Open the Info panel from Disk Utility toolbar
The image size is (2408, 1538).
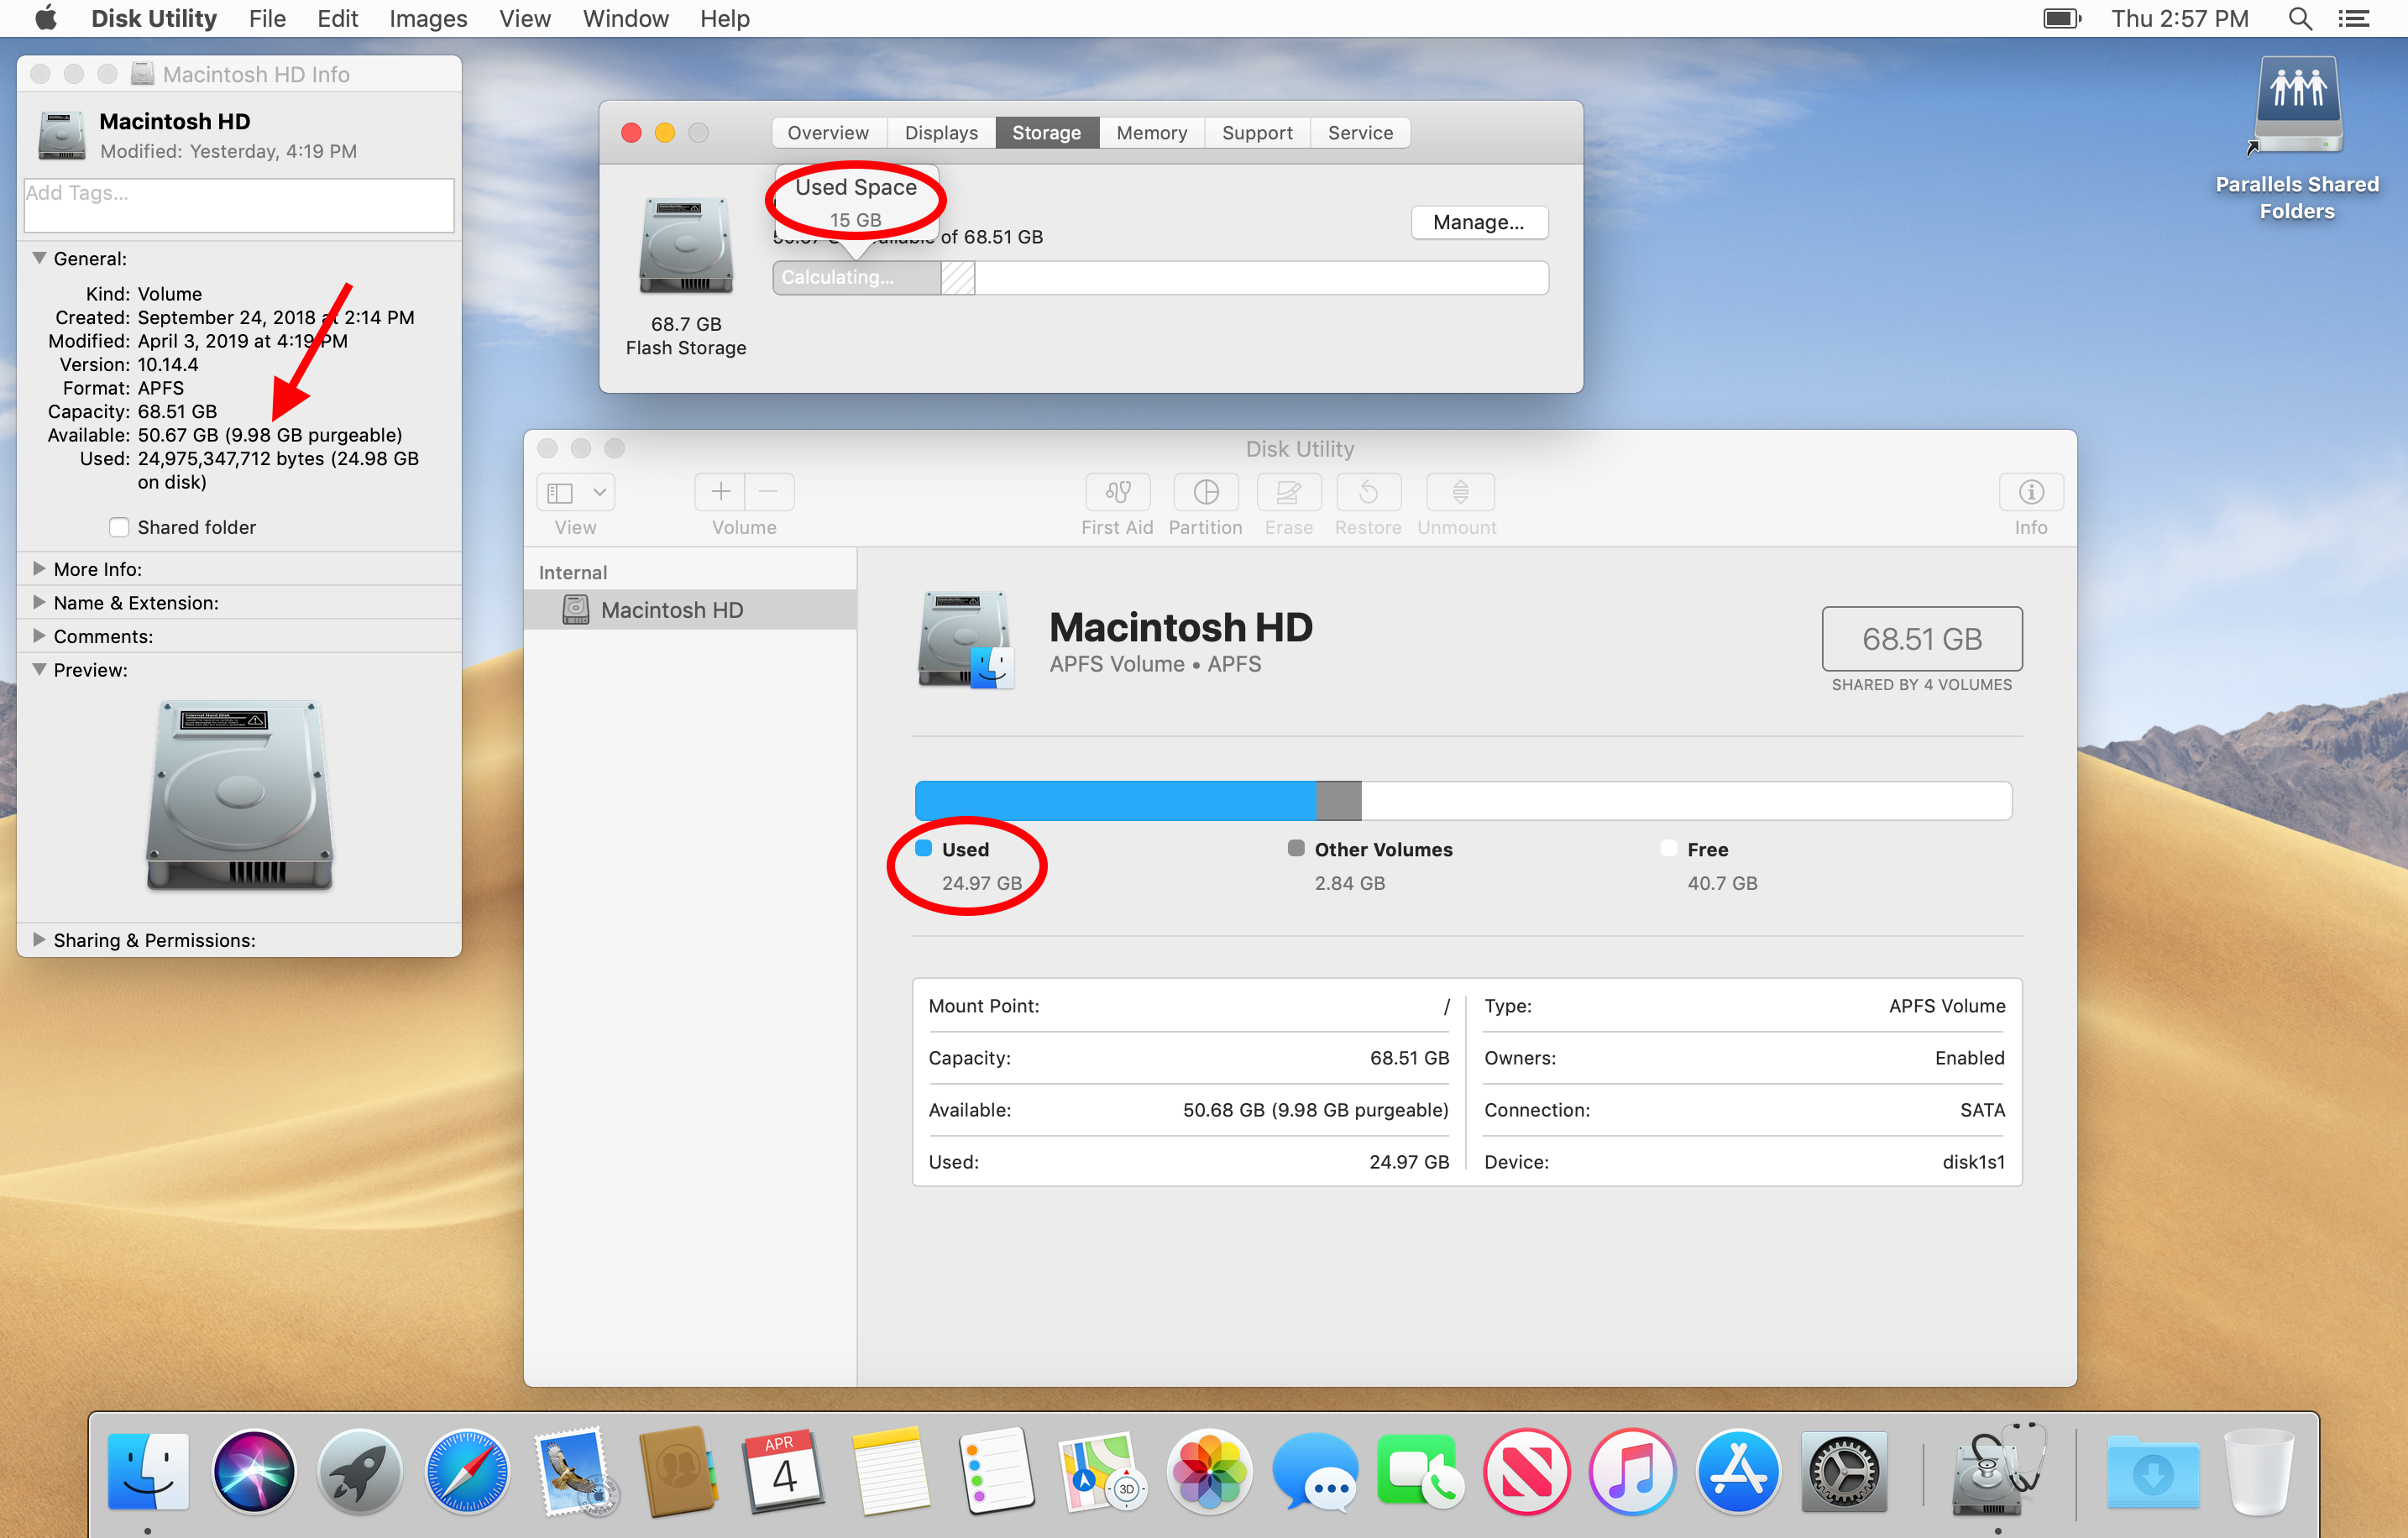point(2030,492)
